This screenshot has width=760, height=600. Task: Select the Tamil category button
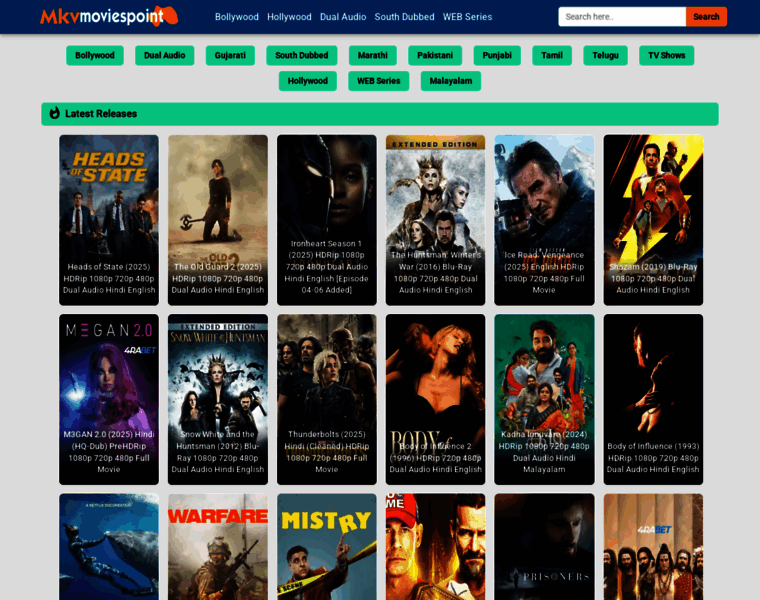(x=552, y=55)
